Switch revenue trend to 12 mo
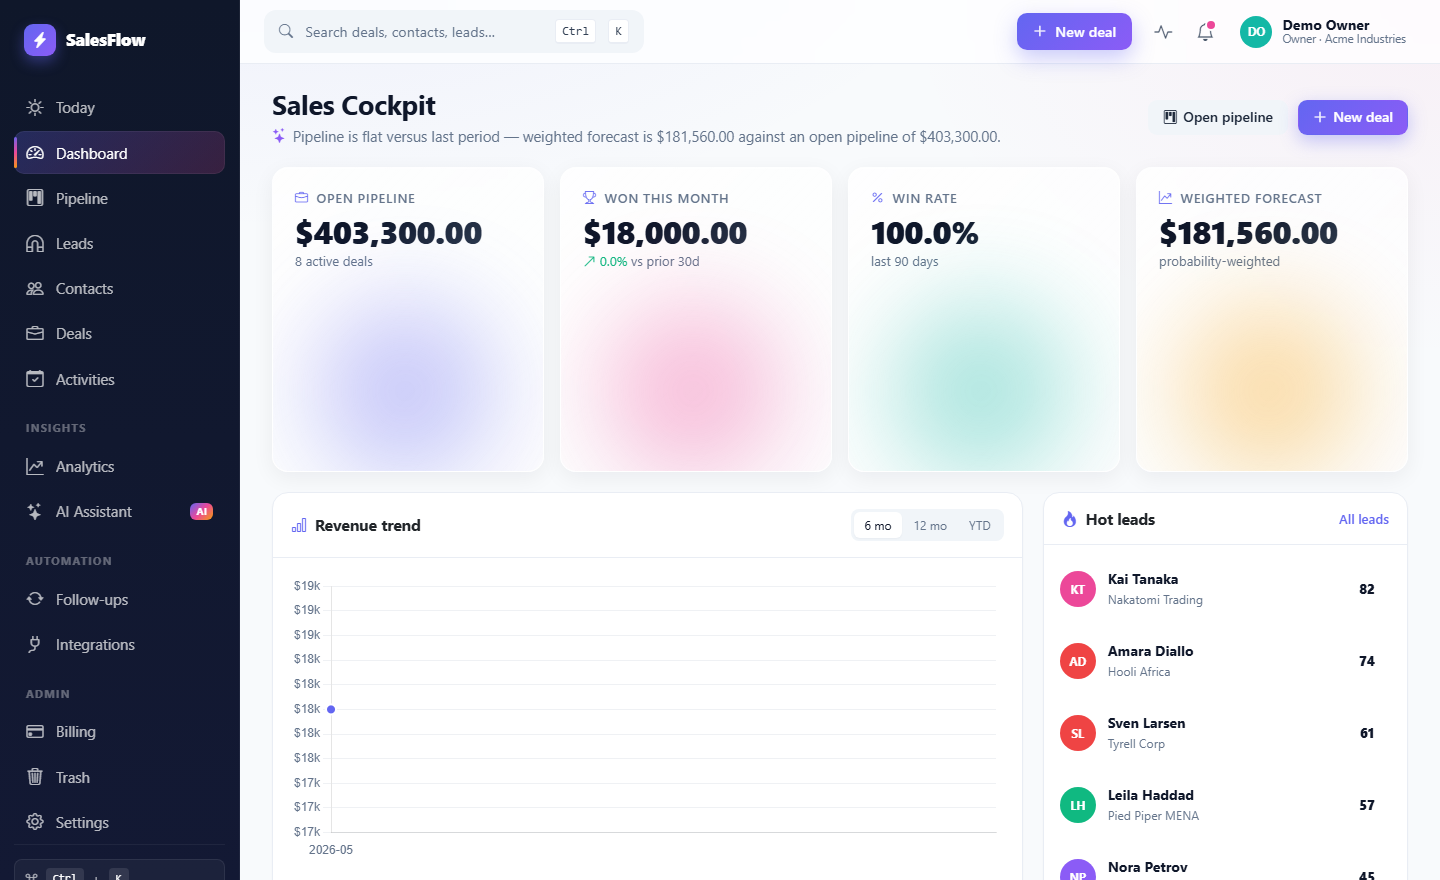1440x880 pixels. [930, 525]
